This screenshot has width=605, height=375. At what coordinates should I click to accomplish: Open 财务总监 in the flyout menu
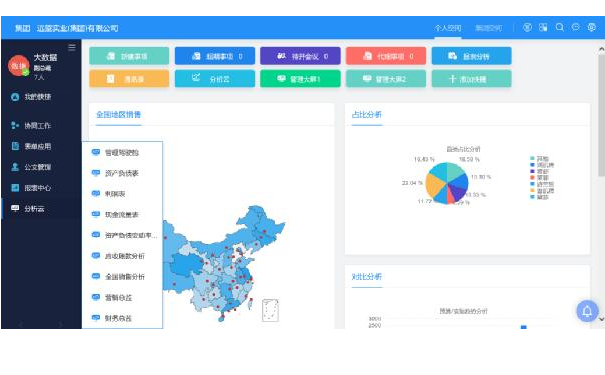122,318
